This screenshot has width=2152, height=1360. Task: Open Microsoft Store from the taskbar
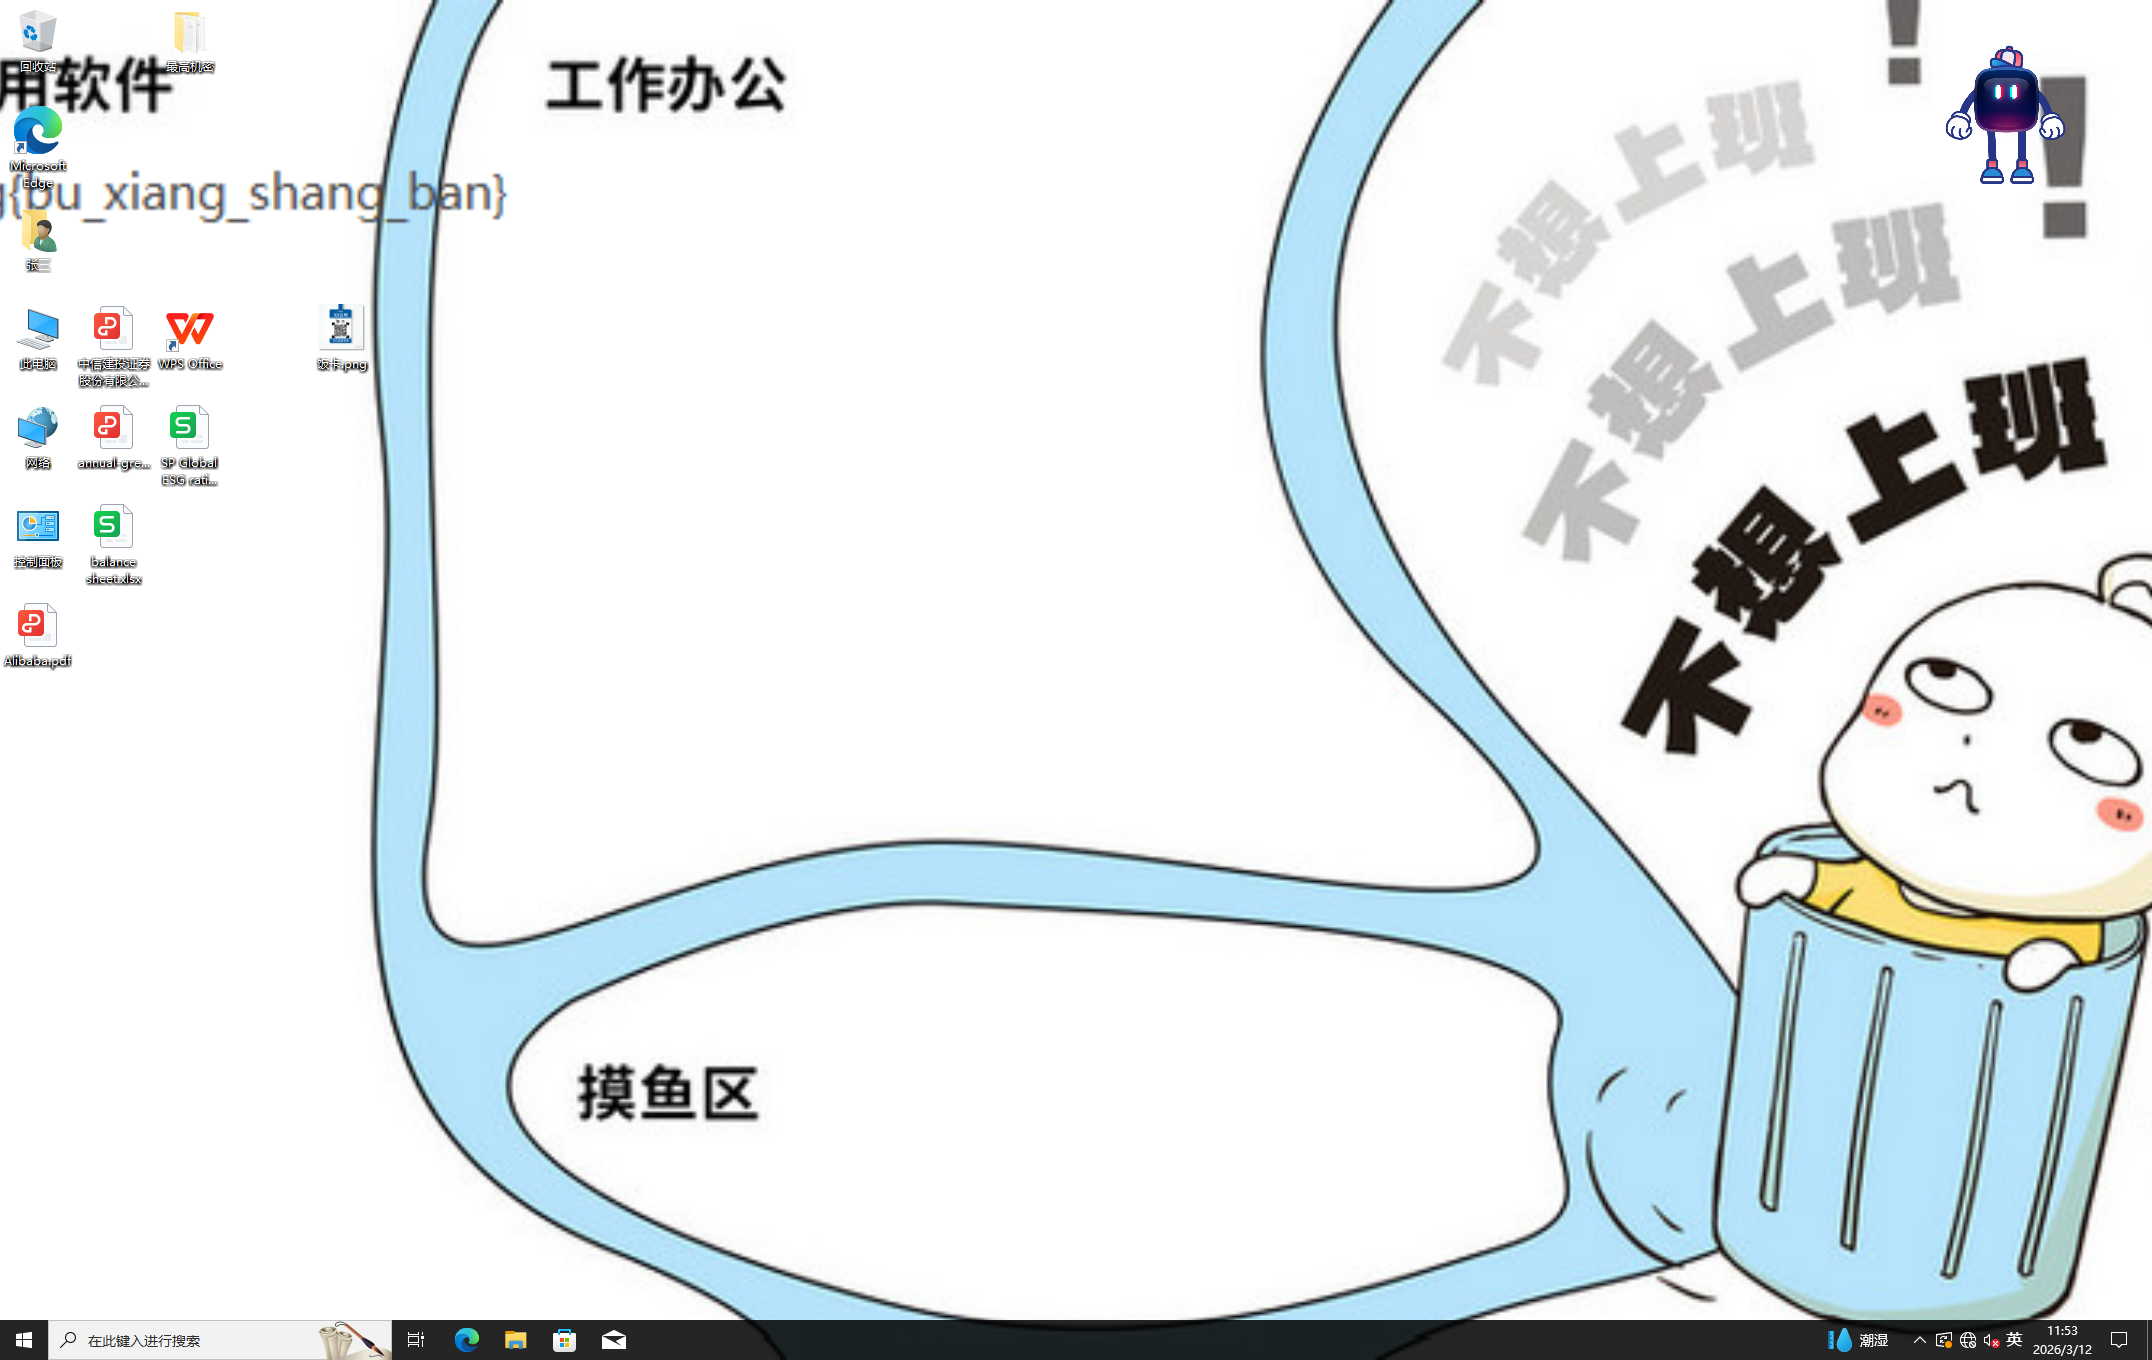coord(564,1340)
